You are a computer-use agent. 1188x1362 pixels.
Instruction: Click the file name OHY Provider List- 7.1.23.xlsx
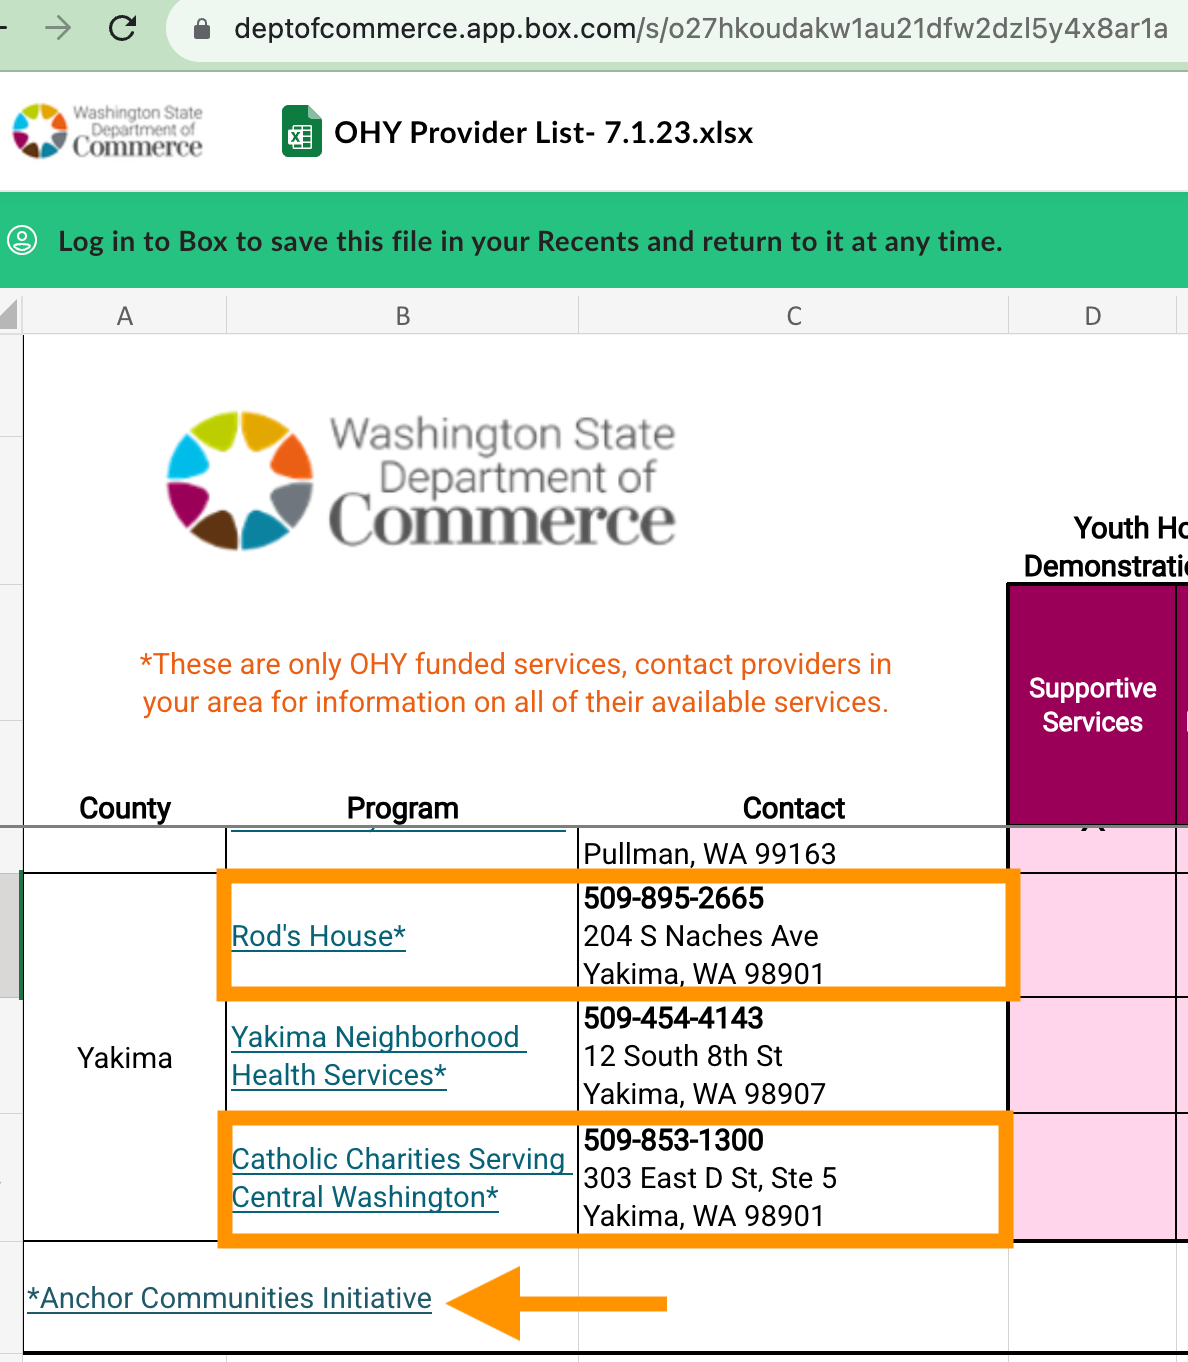click(x=543, y=132)
